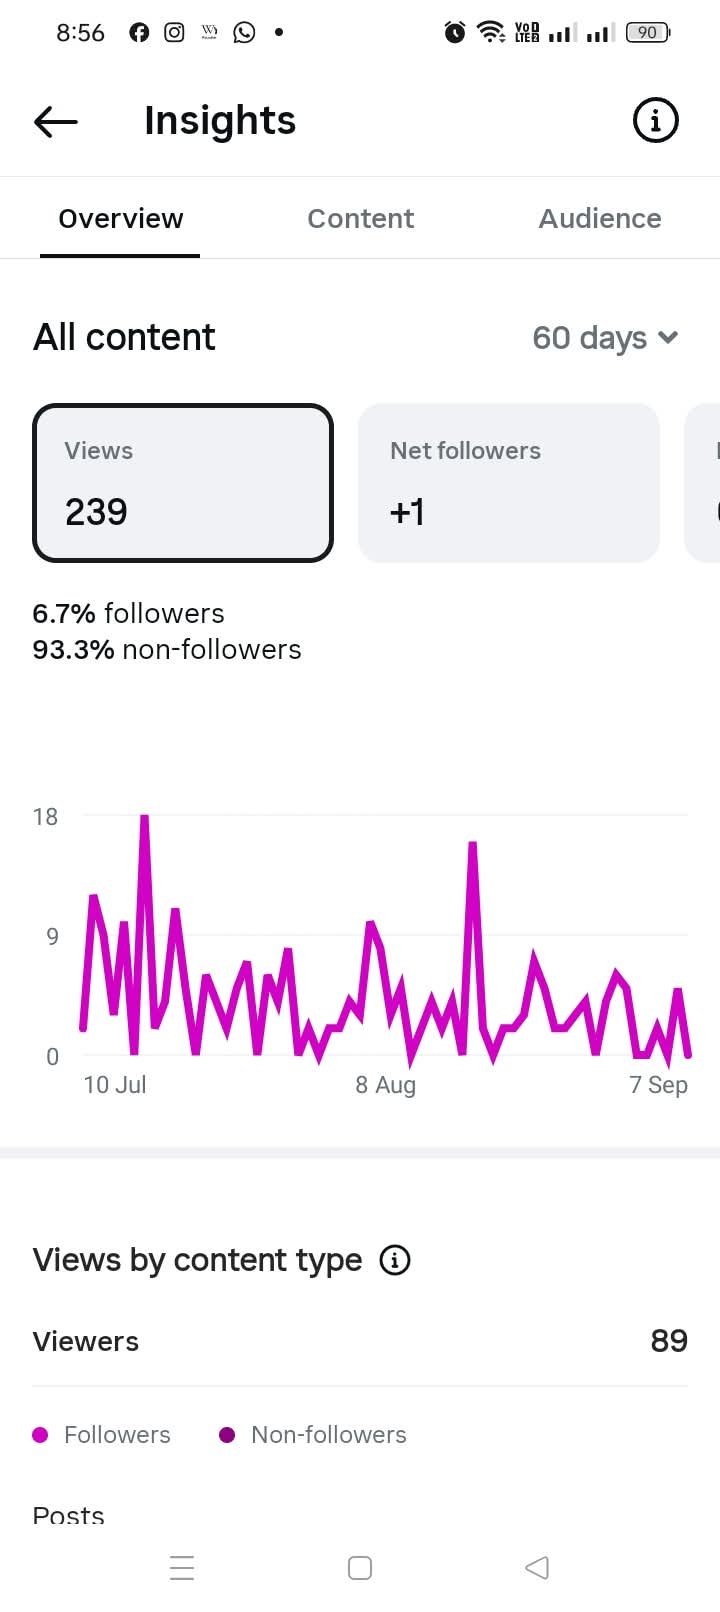Viewport: 720px width, 1612px height.
Task: Tap the Facebook notification icon in status bar
Action: (139, 33)
